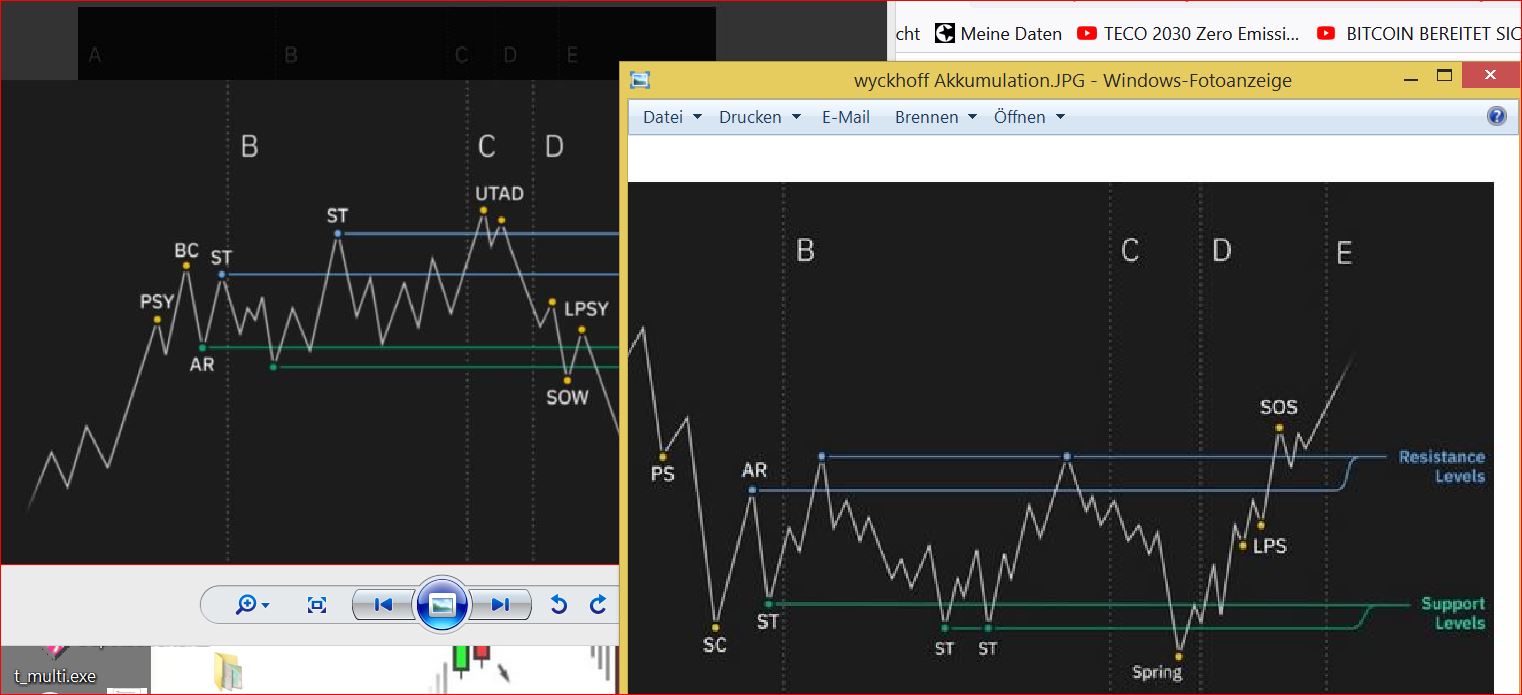Select the t_multi.exe desktop item
Screen dimensions: 1522x695
click(55, 676)
